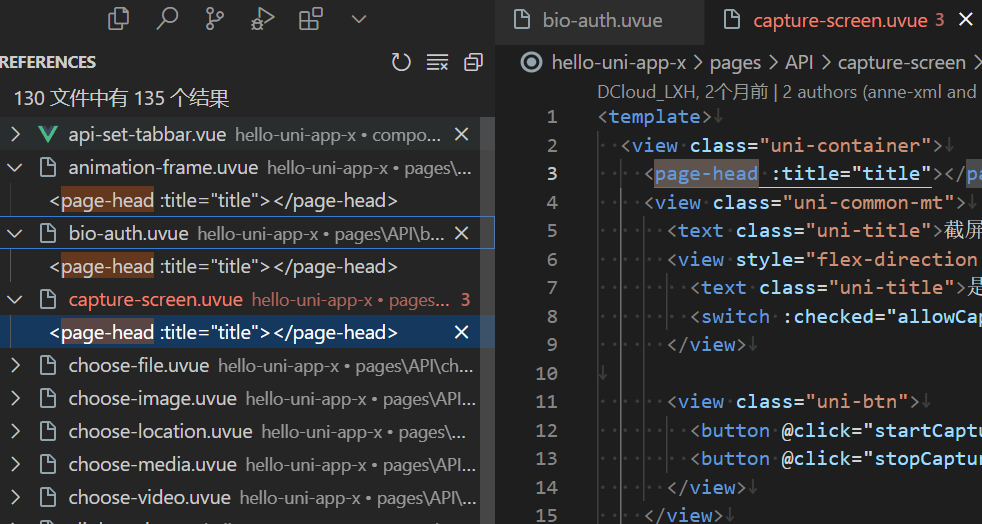Click template tag on line 1
Viewport: 982px width, 524px height.
[x=654, y=116]
